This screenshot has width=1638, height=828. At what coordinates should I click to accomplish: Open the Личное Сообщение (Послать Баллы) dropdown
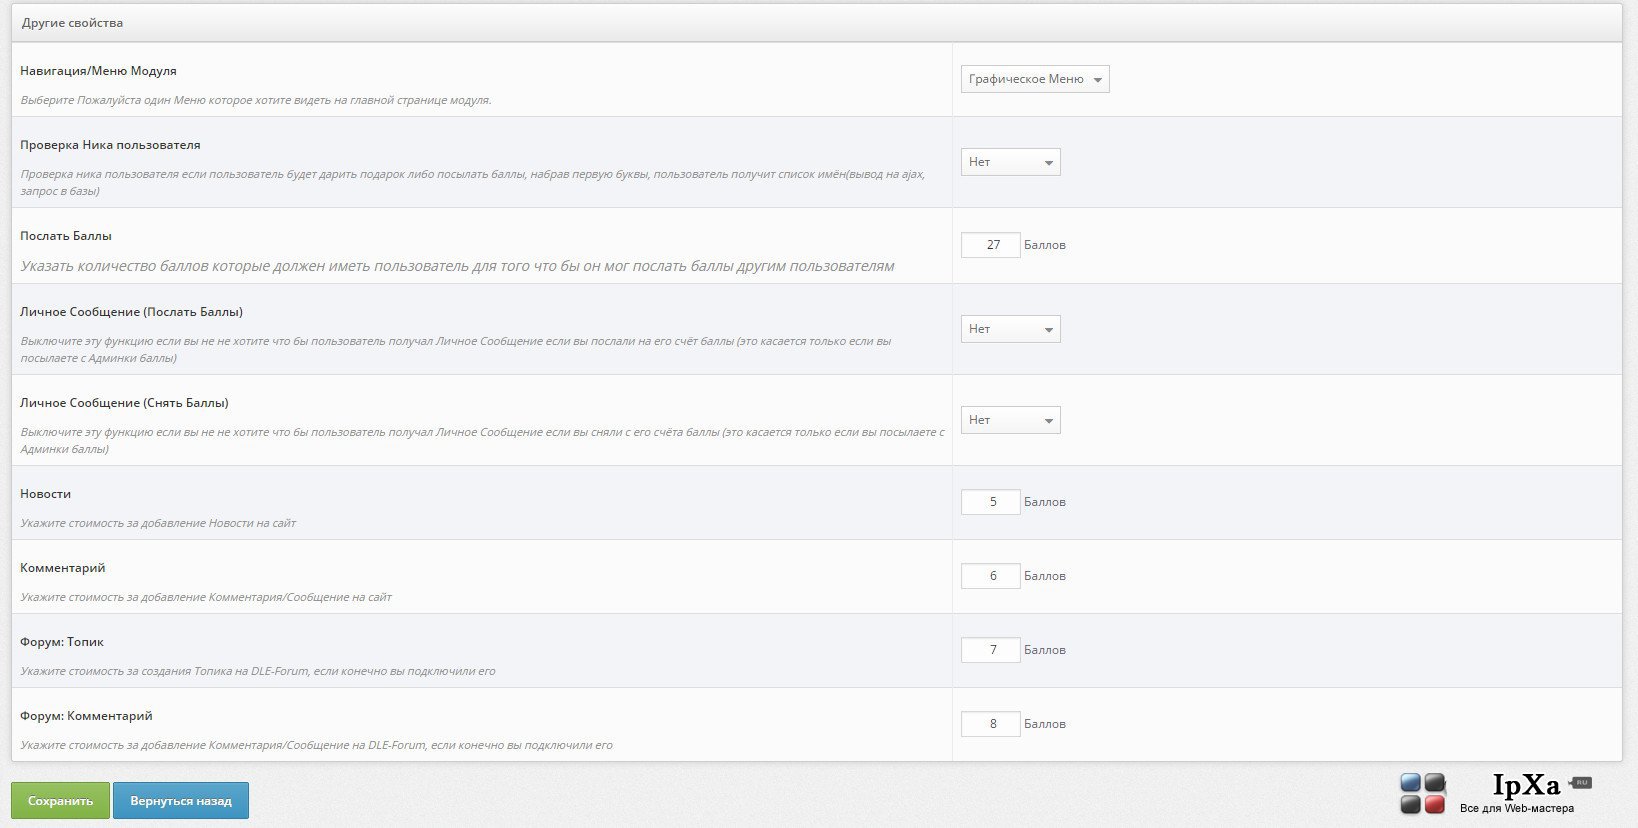1010,329
